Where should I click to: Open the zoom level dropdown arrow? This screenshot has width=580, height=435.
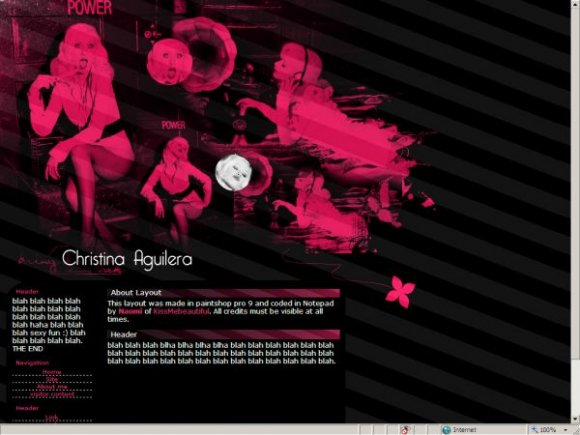pos(566,430)
